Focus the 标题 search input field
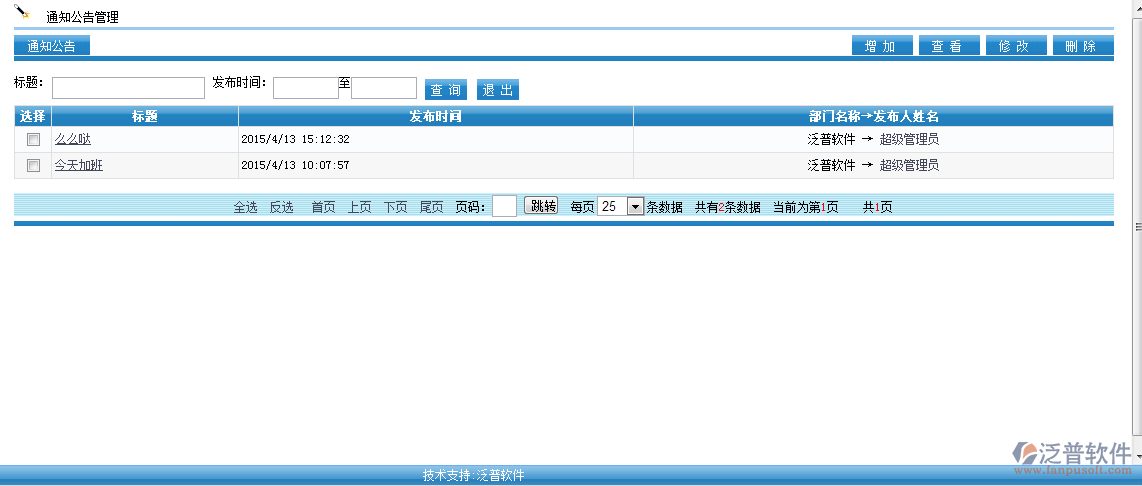1142x486 pixels. tap(128, 88)
